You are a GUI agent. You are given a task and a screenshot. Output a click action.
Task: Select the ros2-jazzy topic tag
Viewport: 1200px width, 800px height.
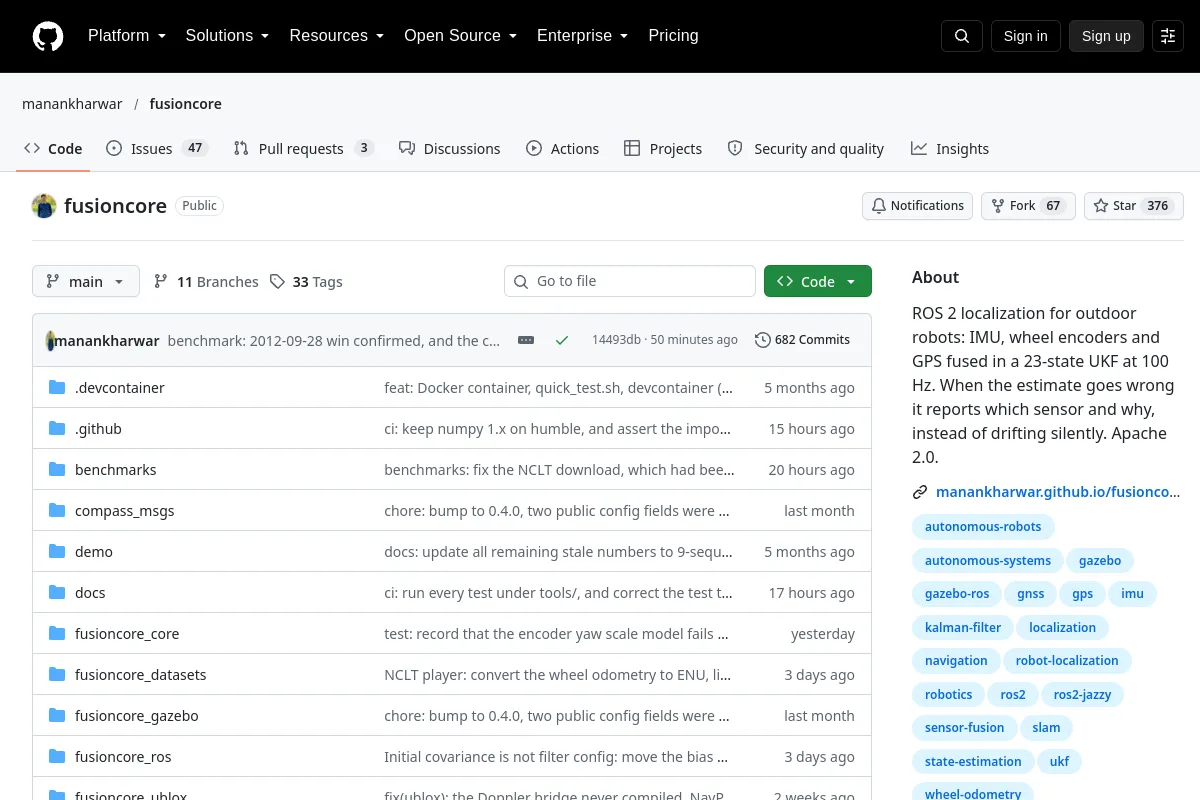pyautogui.click(x=1083, y=695)
